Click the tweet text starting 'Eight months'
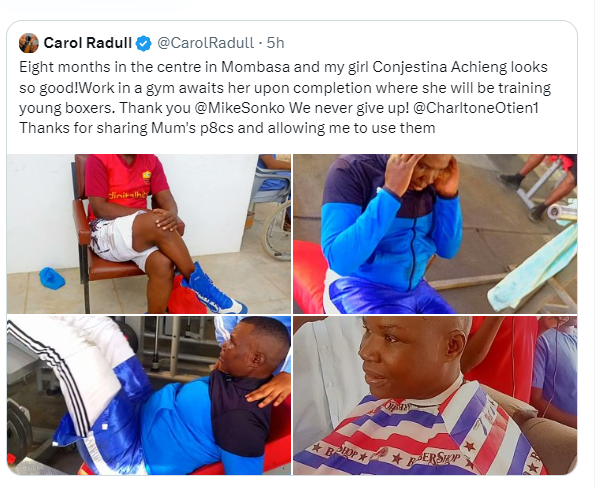Viewport: 596px width, 487px height. (x=285, y=97)
